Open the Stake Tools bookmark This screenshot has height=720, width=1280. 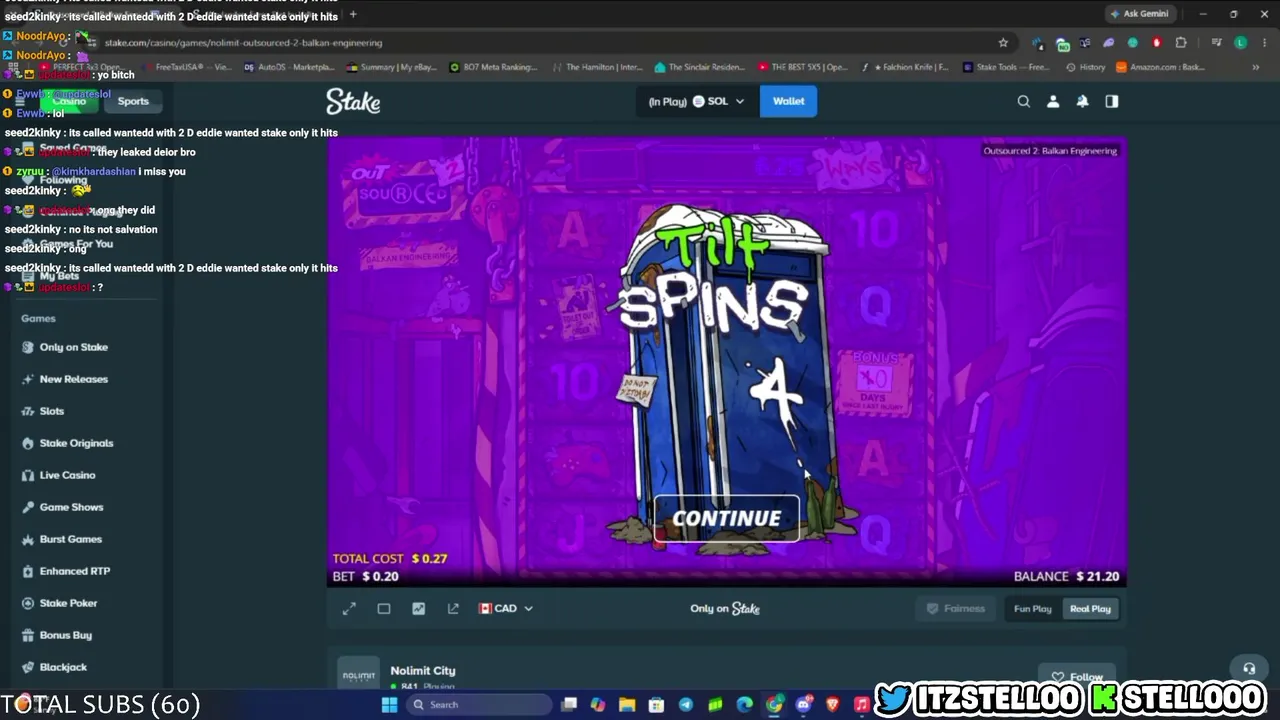[x=1006, y=67]
